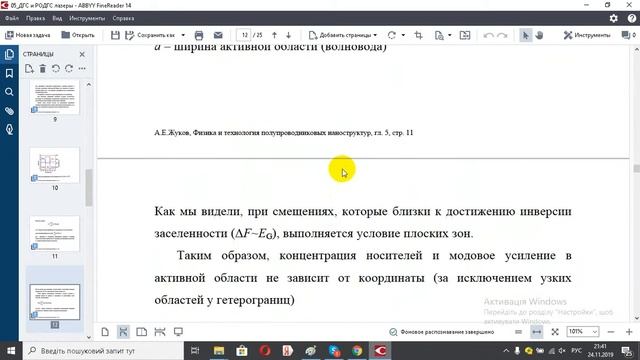This screenshot has width=640, height=360.
Task: Switch to two-page view mode
Action: 142,332
